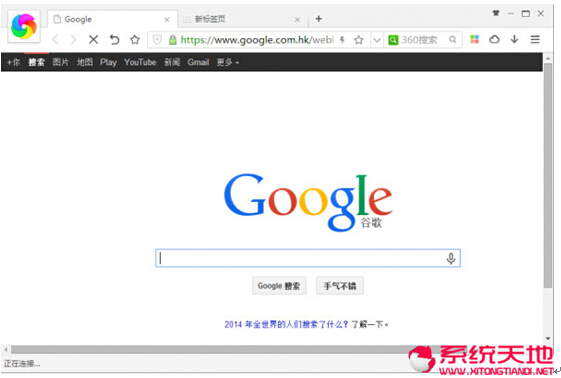
Task: Open 2014 年全世界的人们搜索了什么 link
Action: (286, 324)
